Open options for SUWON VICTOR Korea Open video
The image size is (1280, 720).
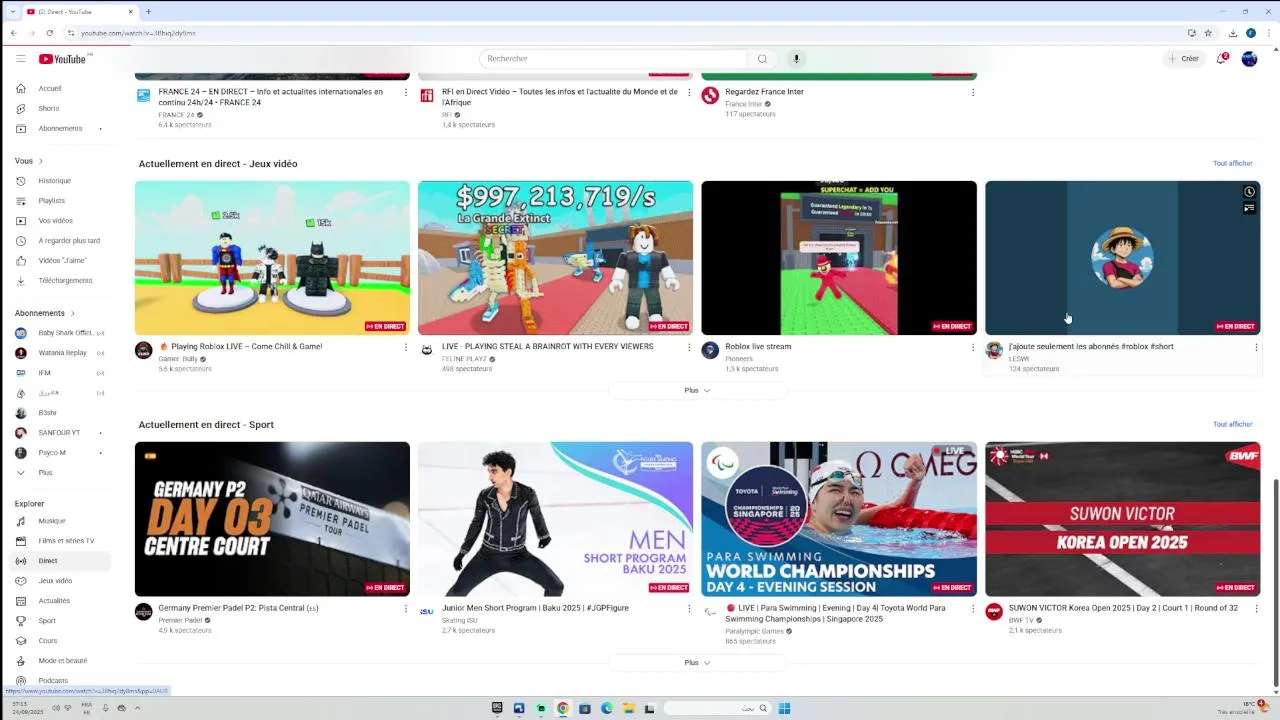tap(1256, 608)
